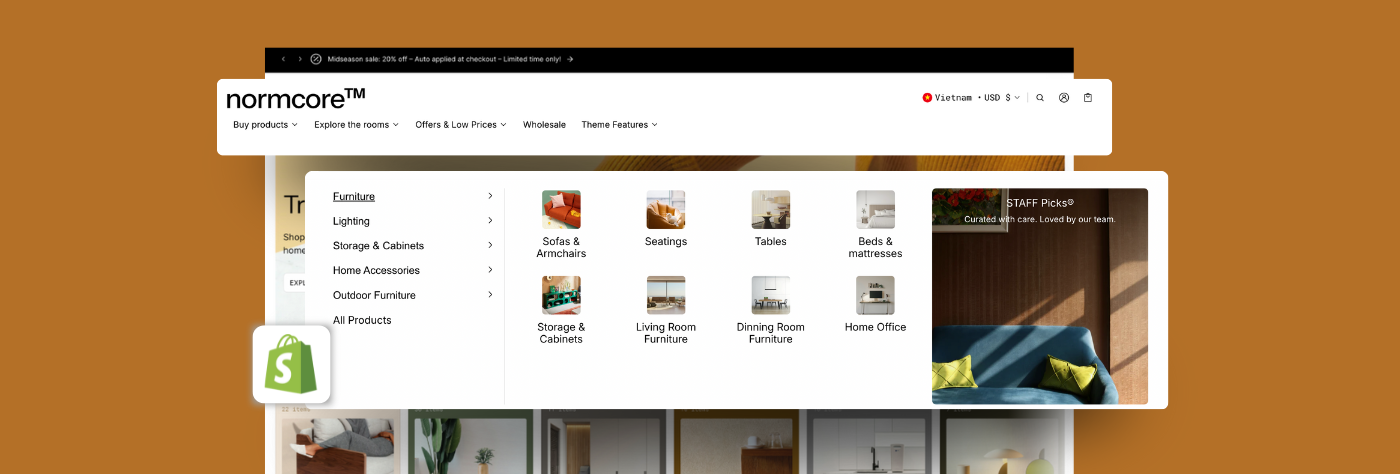Expand Buy products menu

coord(265,125)
